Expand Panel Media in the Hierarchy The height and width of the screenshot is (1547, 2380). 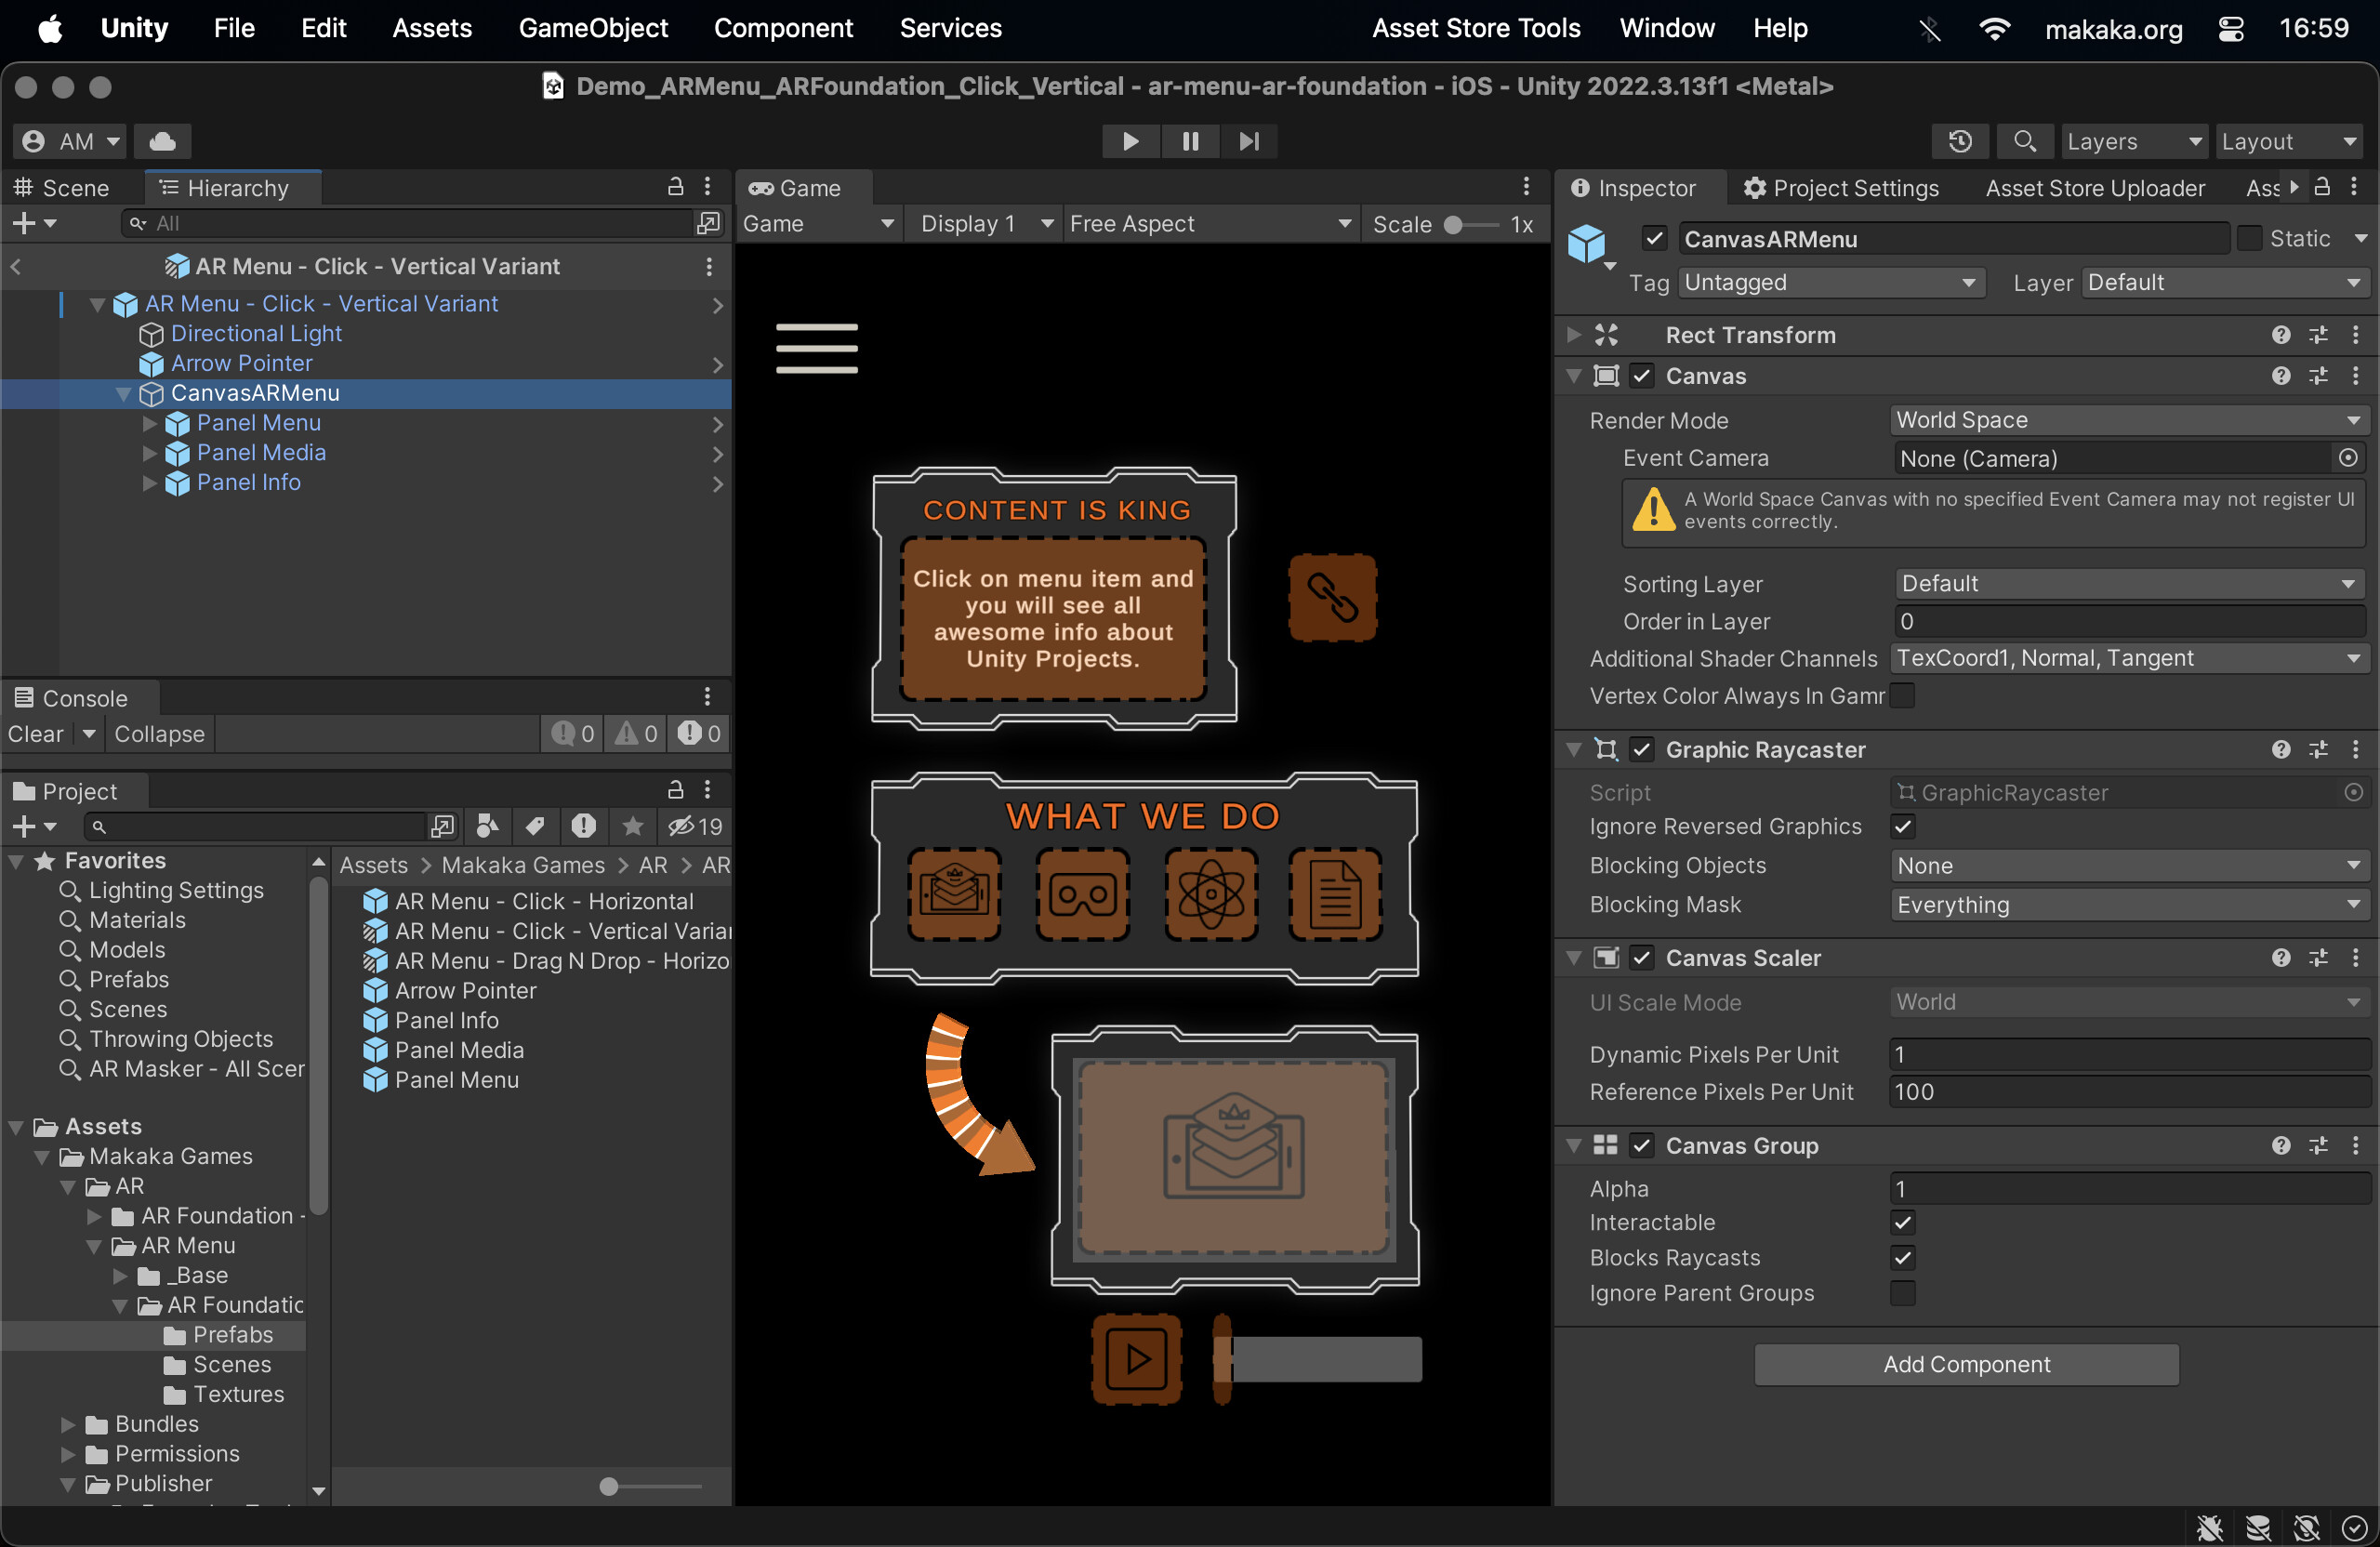(150, 454)
